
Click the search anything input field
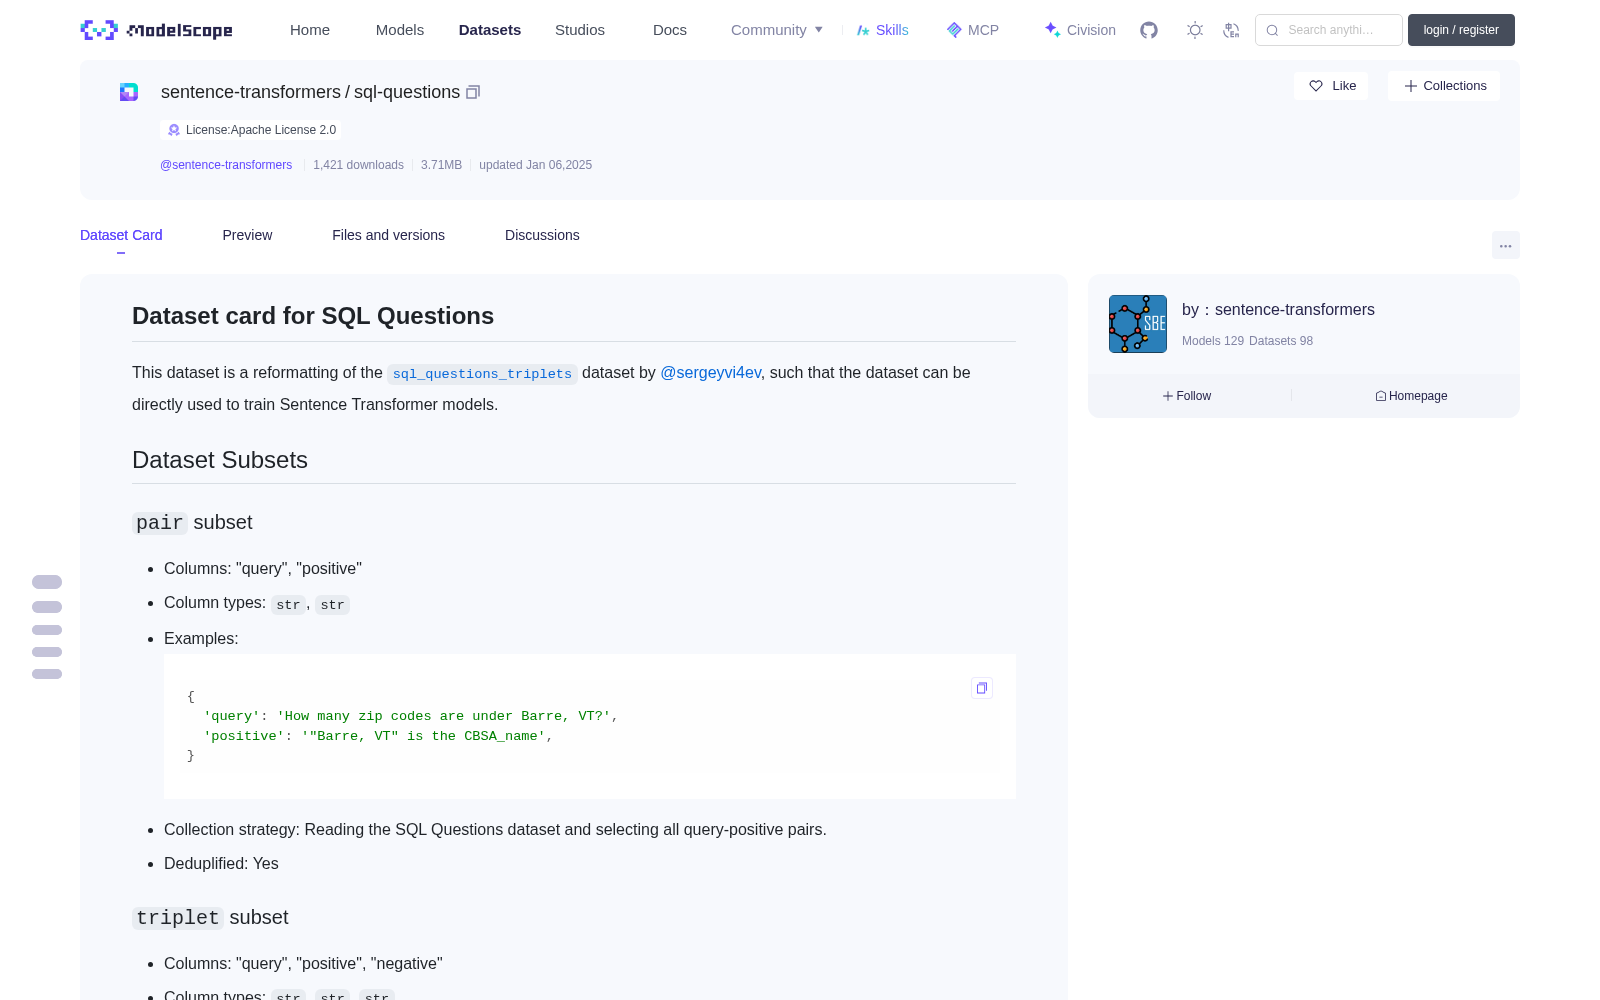point(1329,30)
